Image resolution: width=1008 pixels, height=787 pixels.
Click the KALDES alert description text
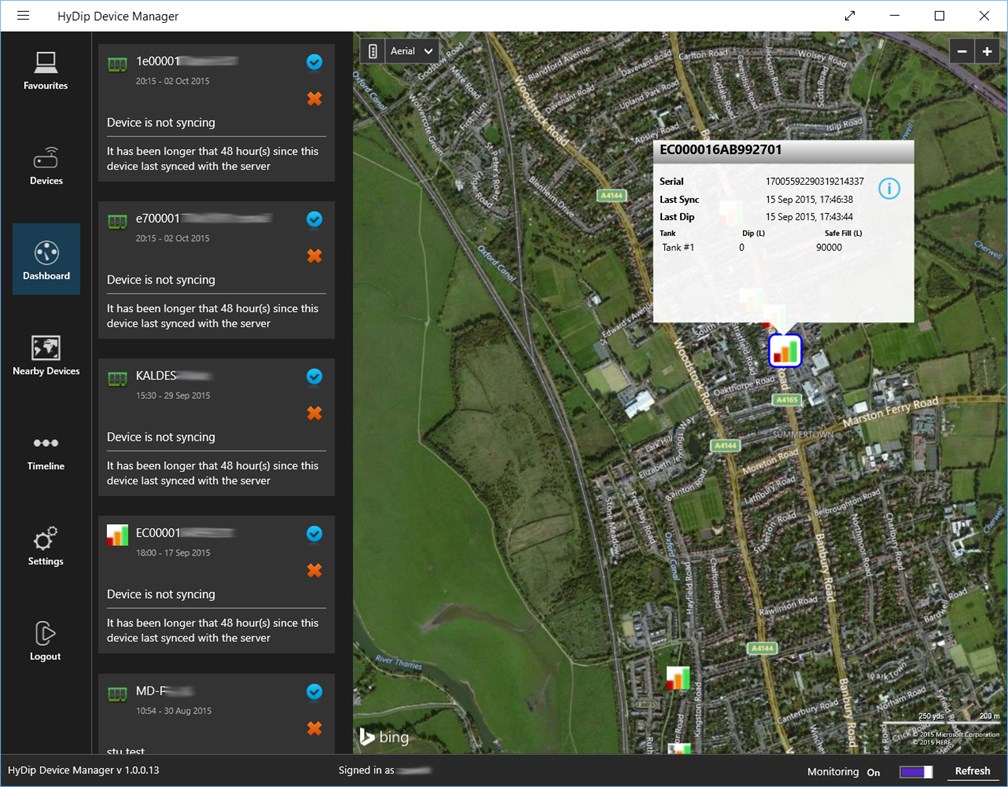(x=212, y=473)
